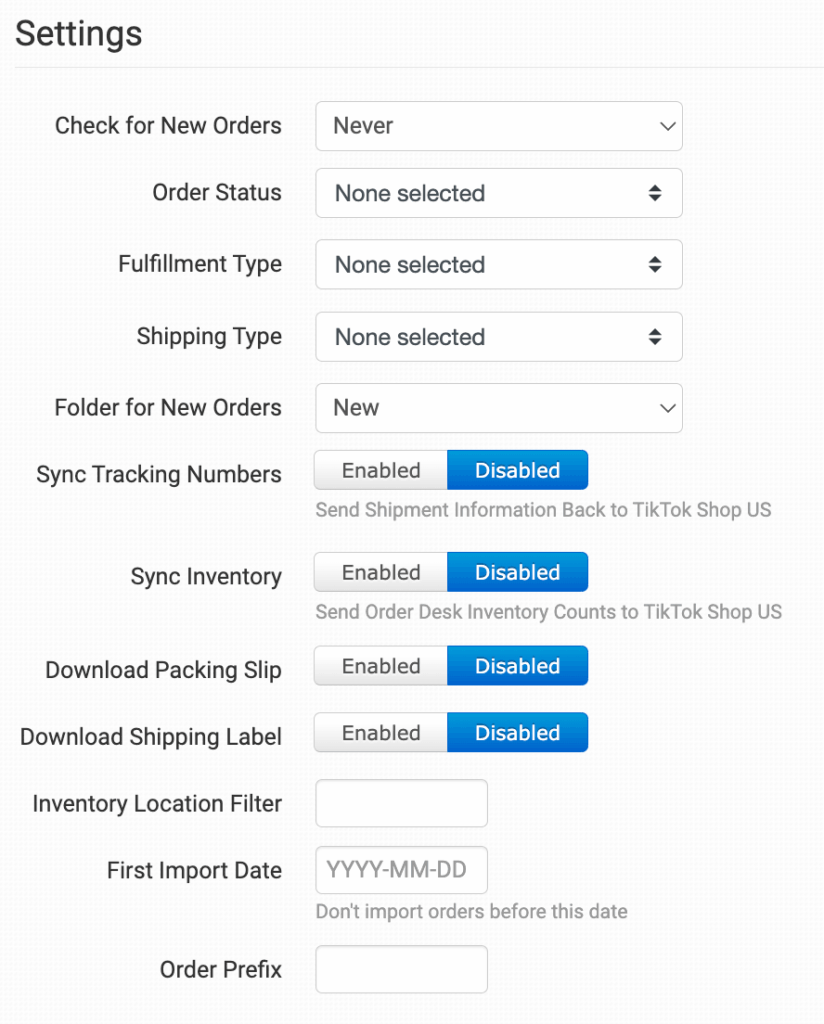Focus the First Import Date field
This screenshot has width=824, height=1024.
[x=401, y=870]
